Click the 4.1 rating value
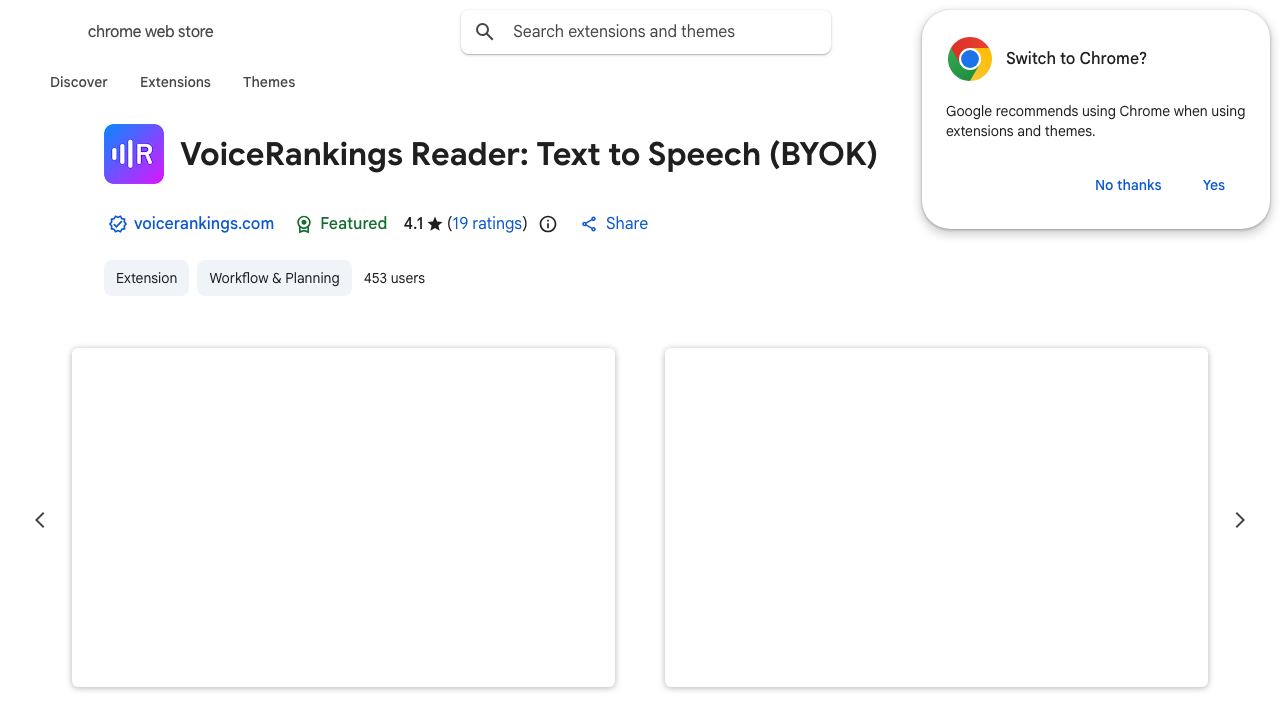Image resolution: width=1280 pixels, height=720 pixels. click(414, 224)
